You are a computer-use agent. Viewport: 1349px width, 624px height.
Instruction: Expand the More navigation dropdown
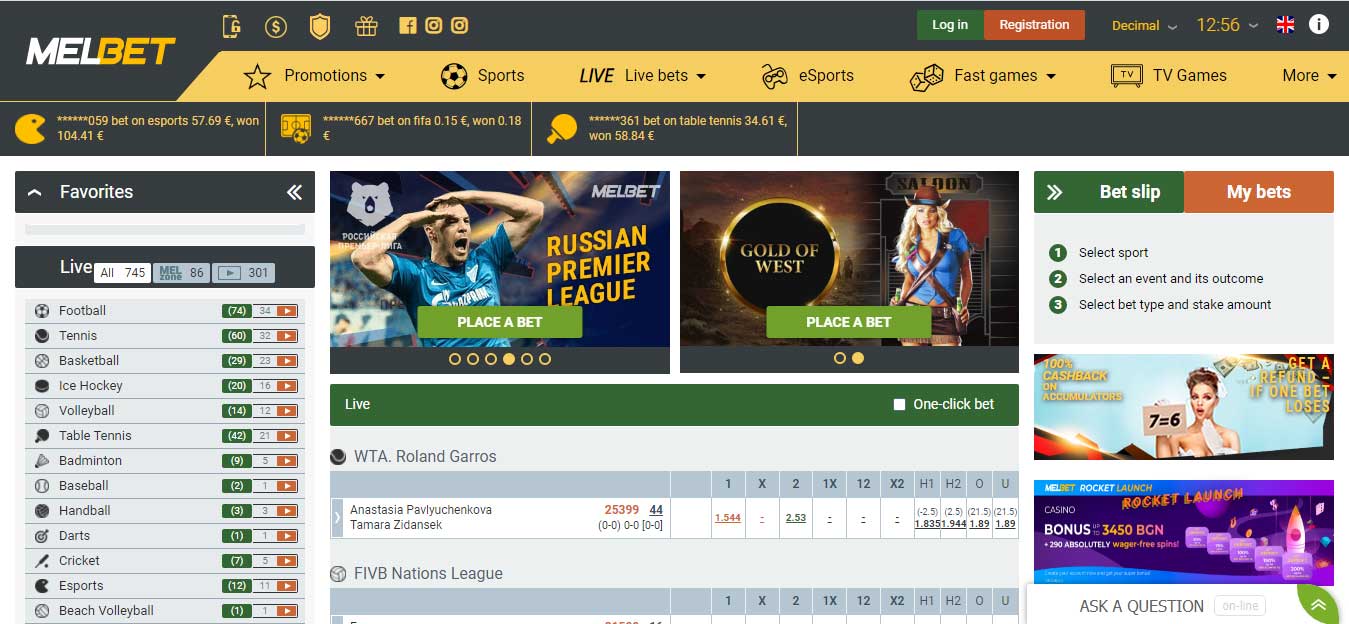1309,75
